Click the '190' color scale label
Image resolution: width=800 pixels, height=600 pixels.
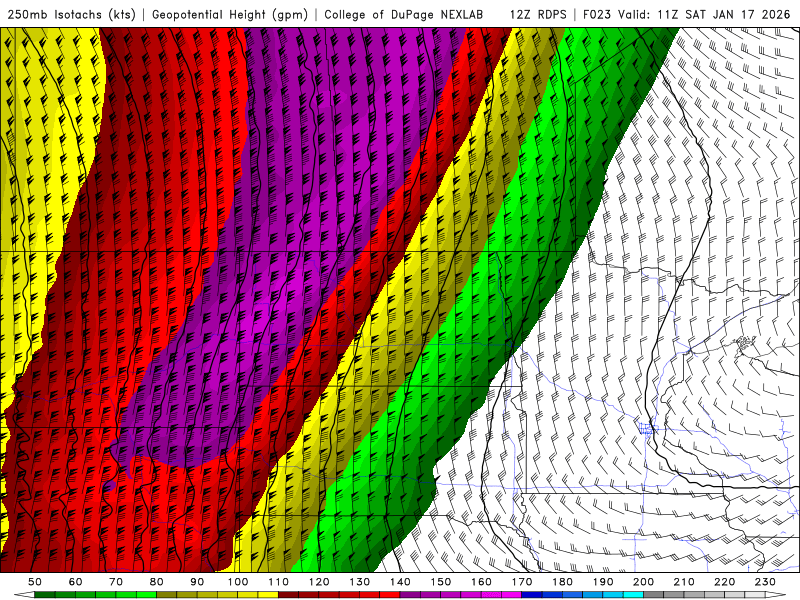click(603, 582)
